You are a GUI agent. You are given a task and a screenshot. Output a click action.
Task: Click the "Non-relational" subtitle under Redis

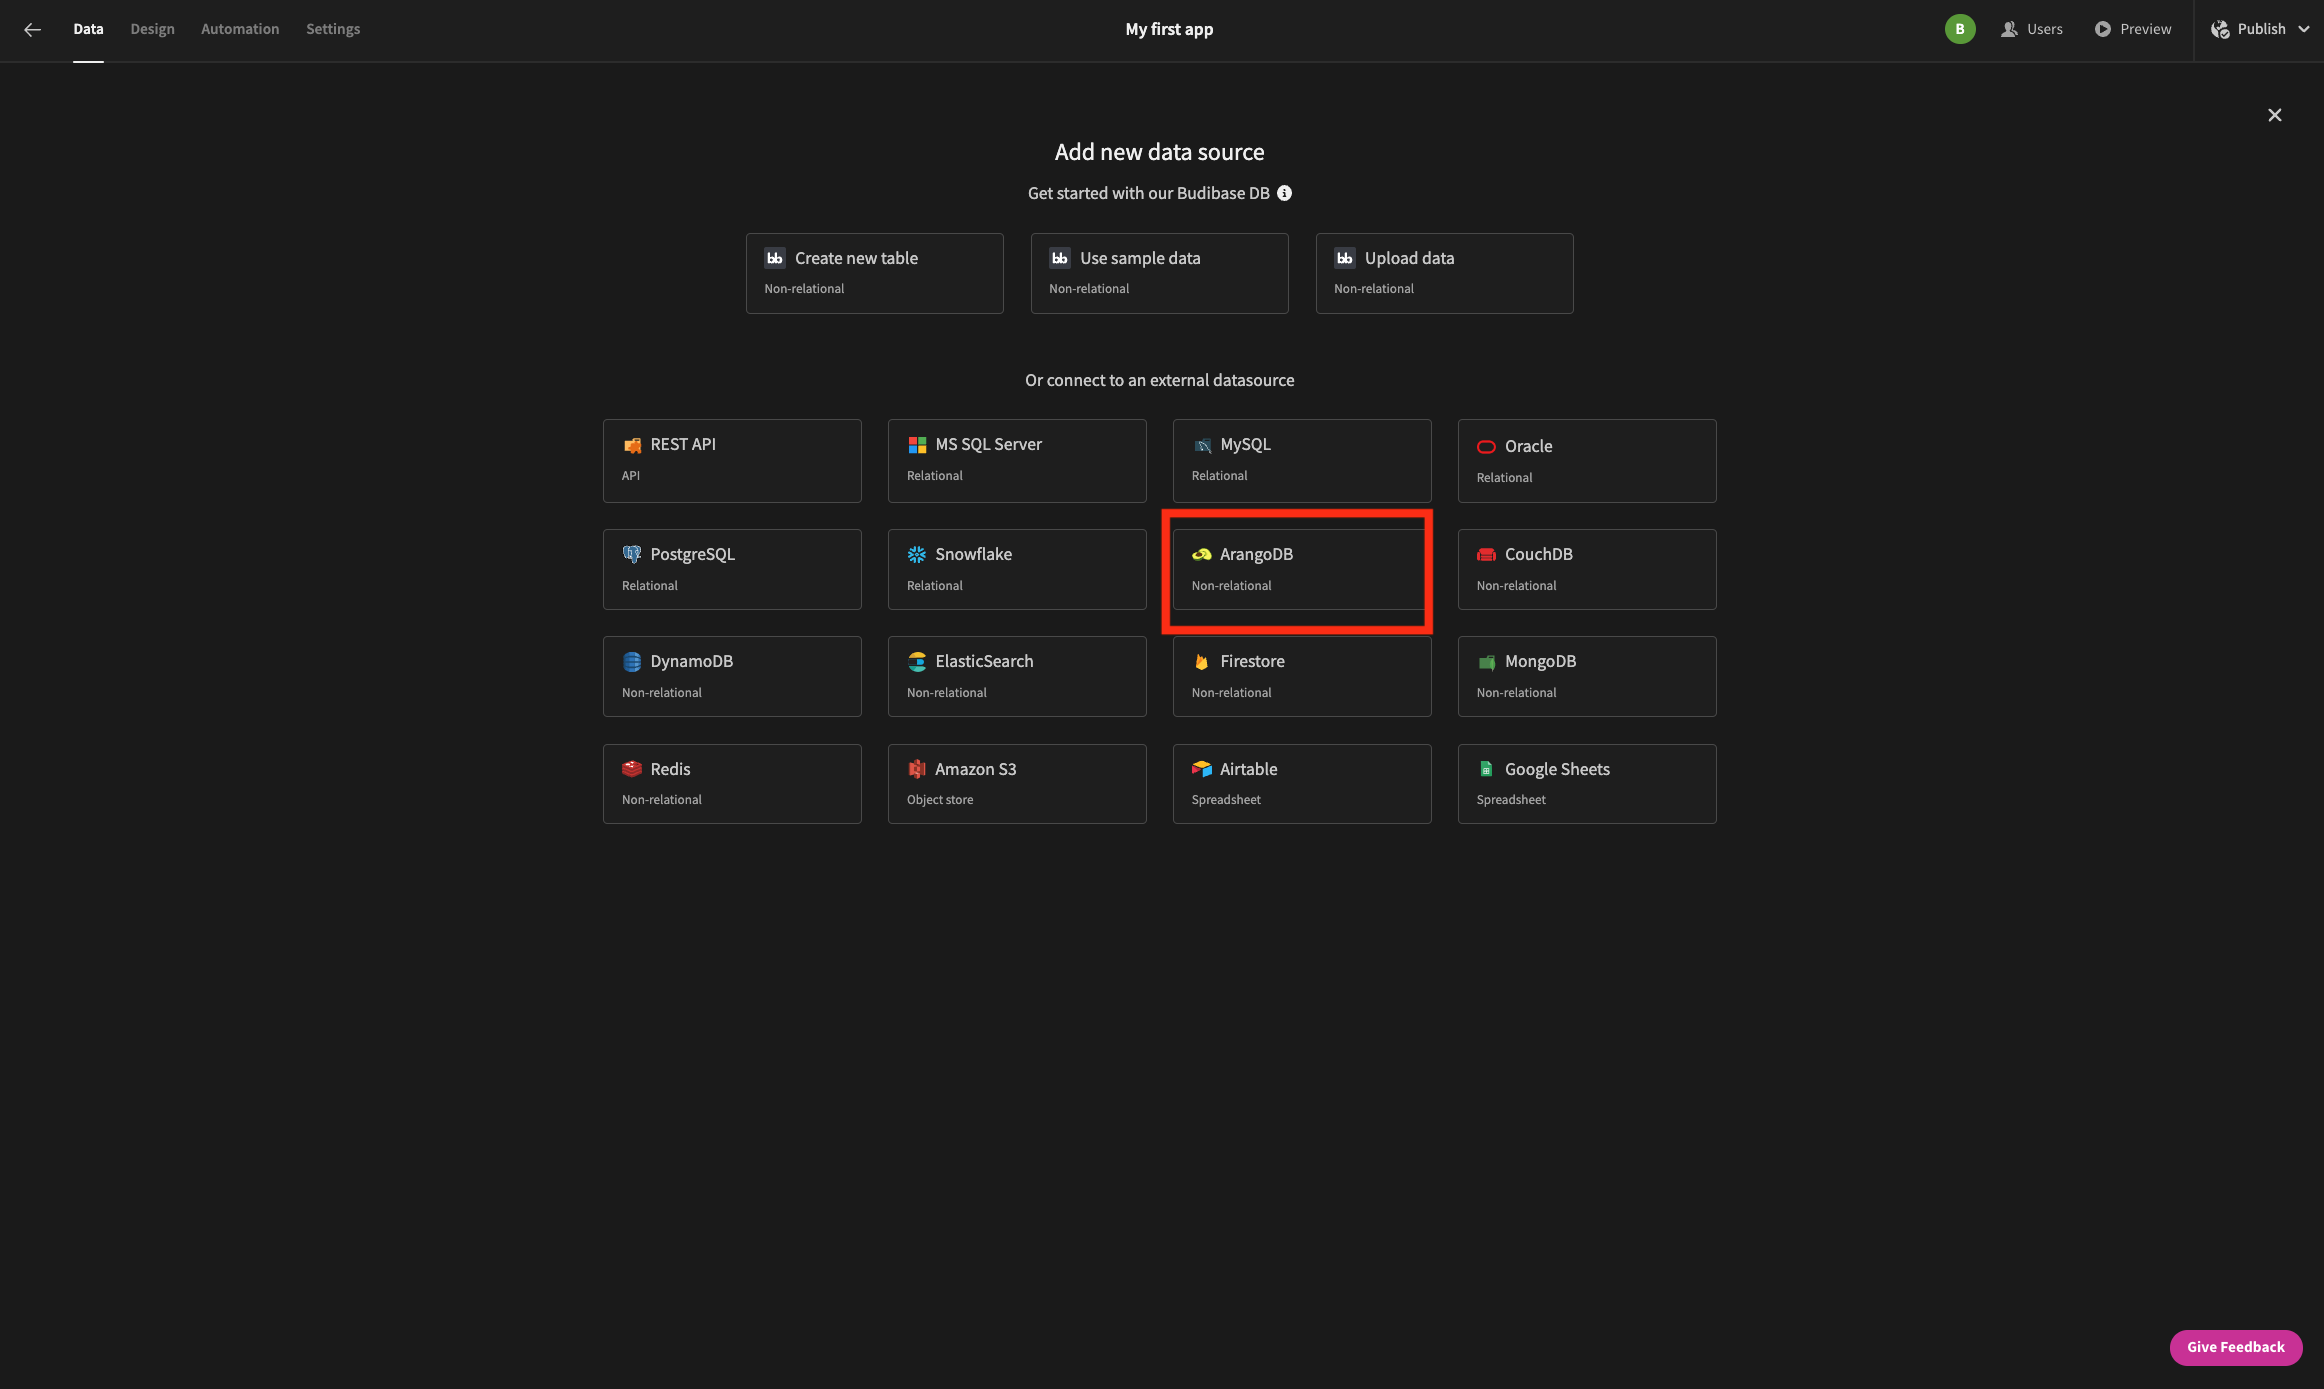pos(662,800)
